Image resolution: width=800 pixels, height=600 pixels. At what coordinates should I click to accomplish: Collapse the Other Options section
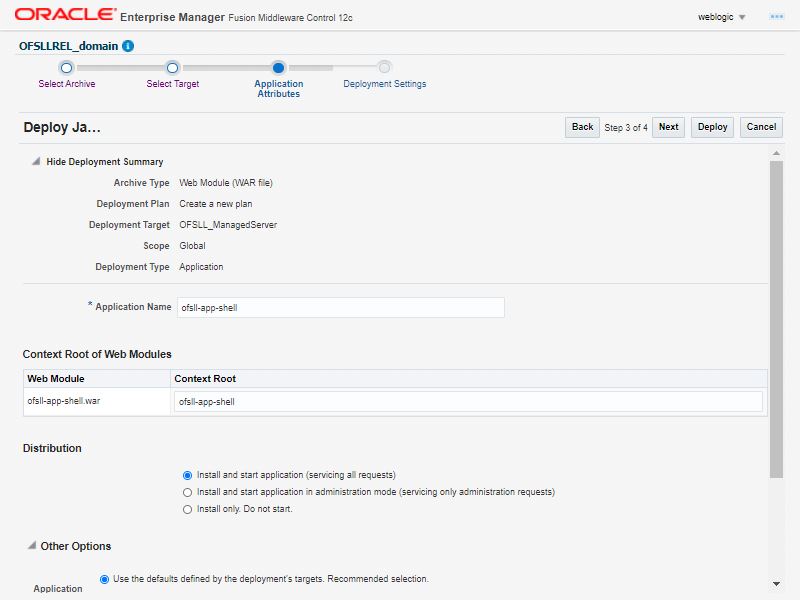pyautogui.click(x=32, y=545)
